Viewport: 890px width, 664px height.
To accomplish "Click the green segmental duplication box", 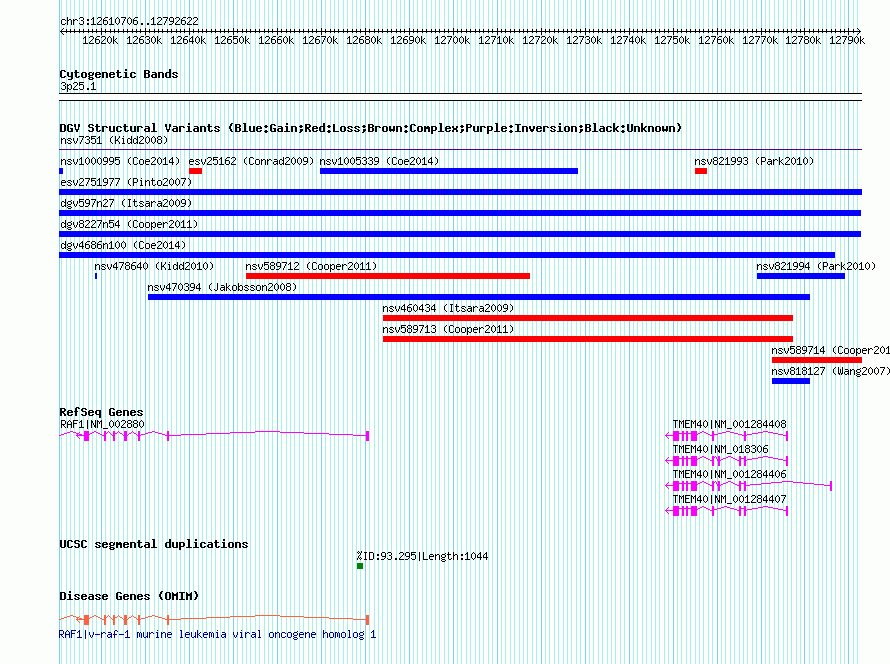I will pyautogui.click(x=360, y=566).
